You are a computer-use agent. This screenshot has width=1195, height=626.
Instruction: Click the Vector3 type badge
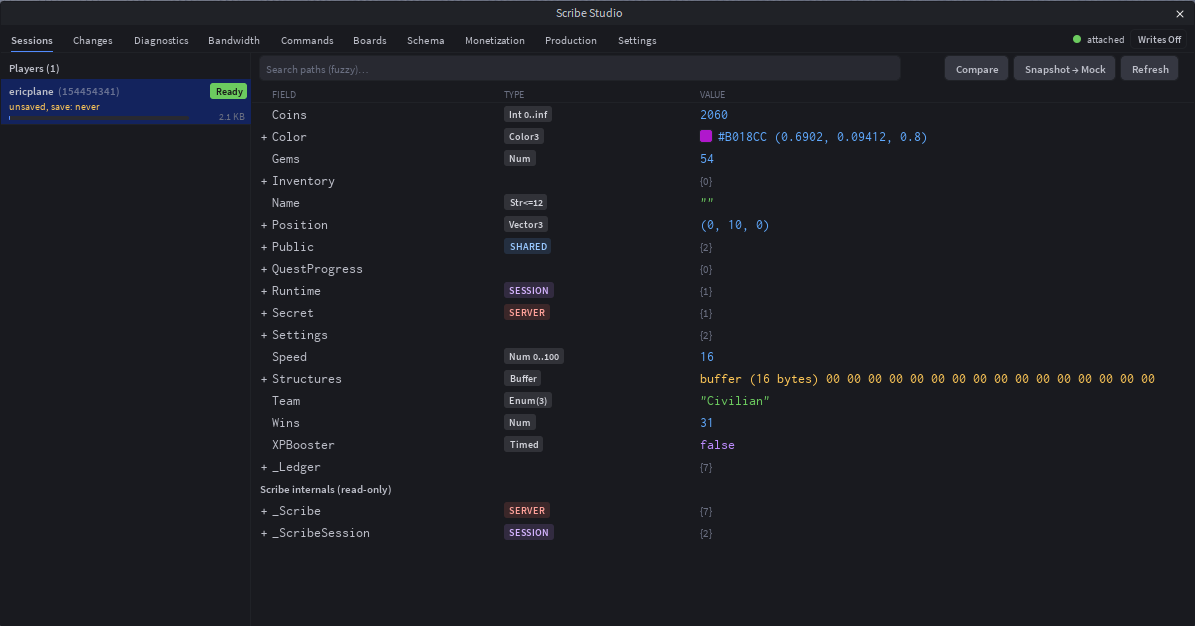coord(526,225)
